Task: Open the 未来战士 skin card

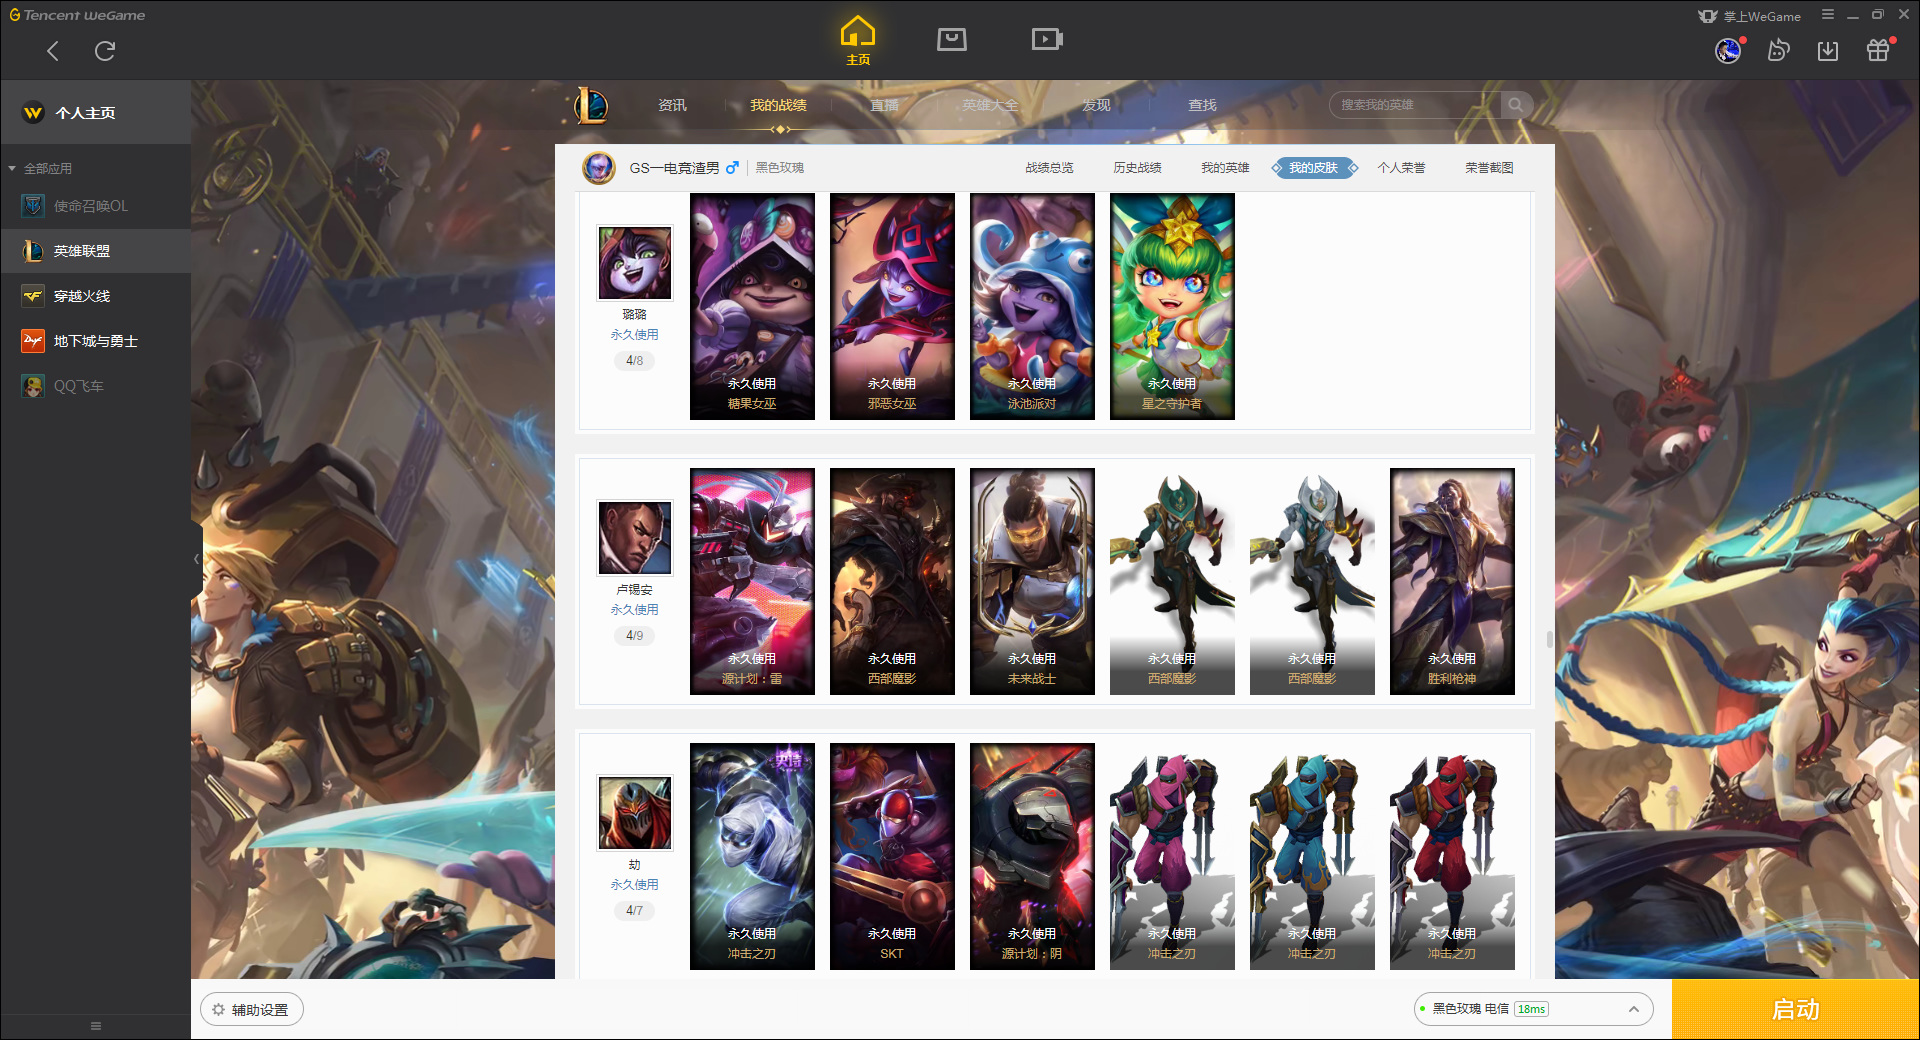Action: 1032,581
